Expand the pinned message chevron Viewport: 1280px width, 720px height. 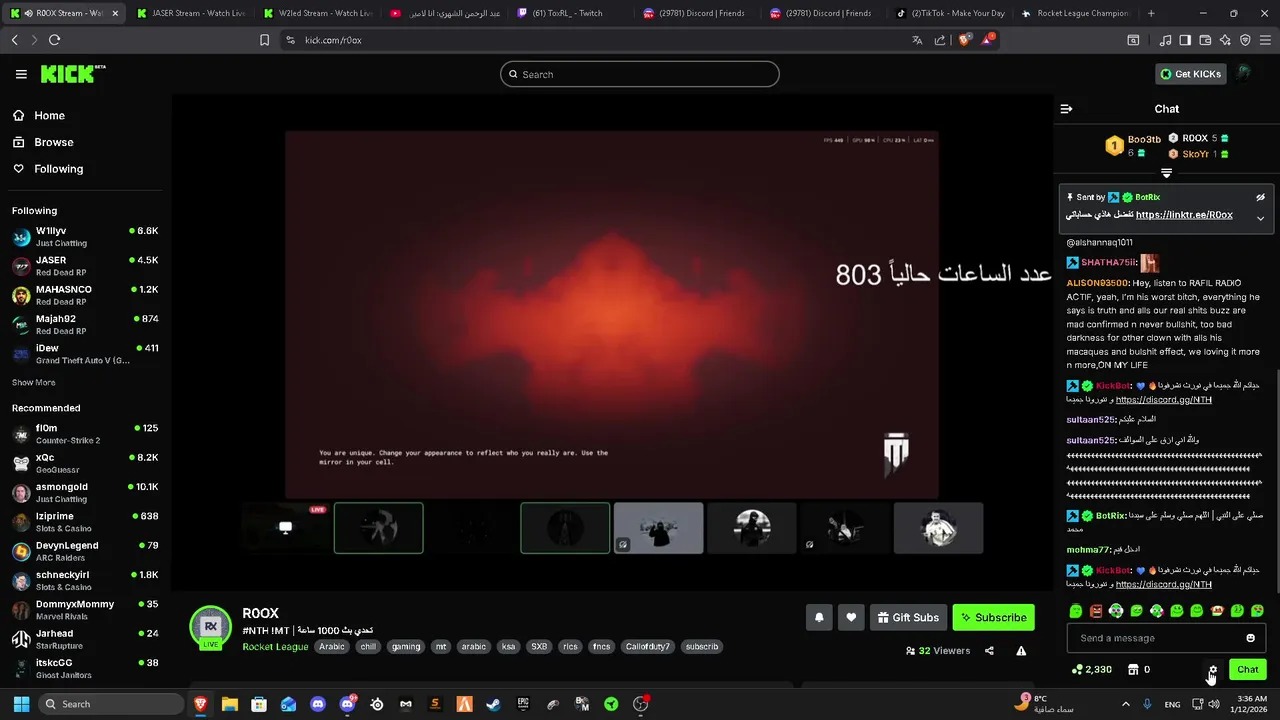click(1260, 218)
